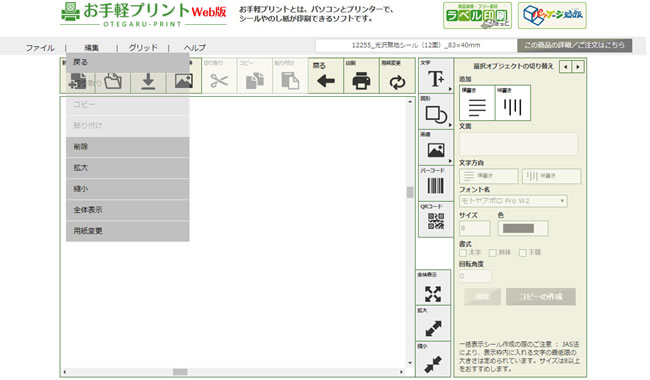Open この商品の詳細／ご注文はこちら link
The width and height of the screenshot is (650, 380).
[x=575, y=45]
